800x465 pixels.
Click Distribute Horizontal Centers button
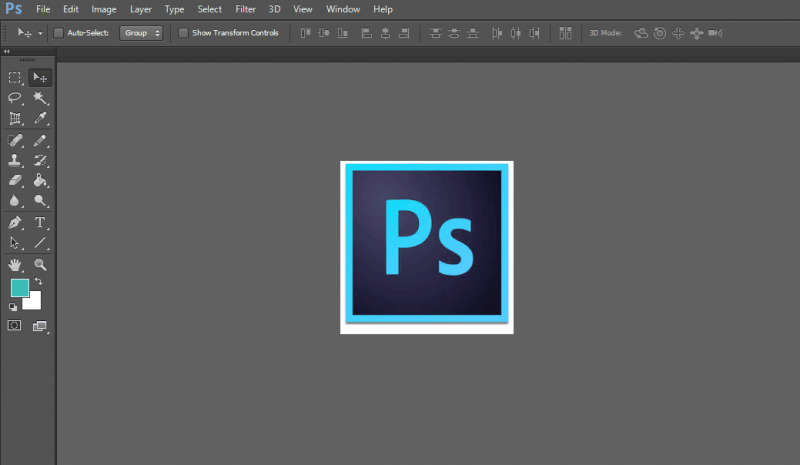516,33
